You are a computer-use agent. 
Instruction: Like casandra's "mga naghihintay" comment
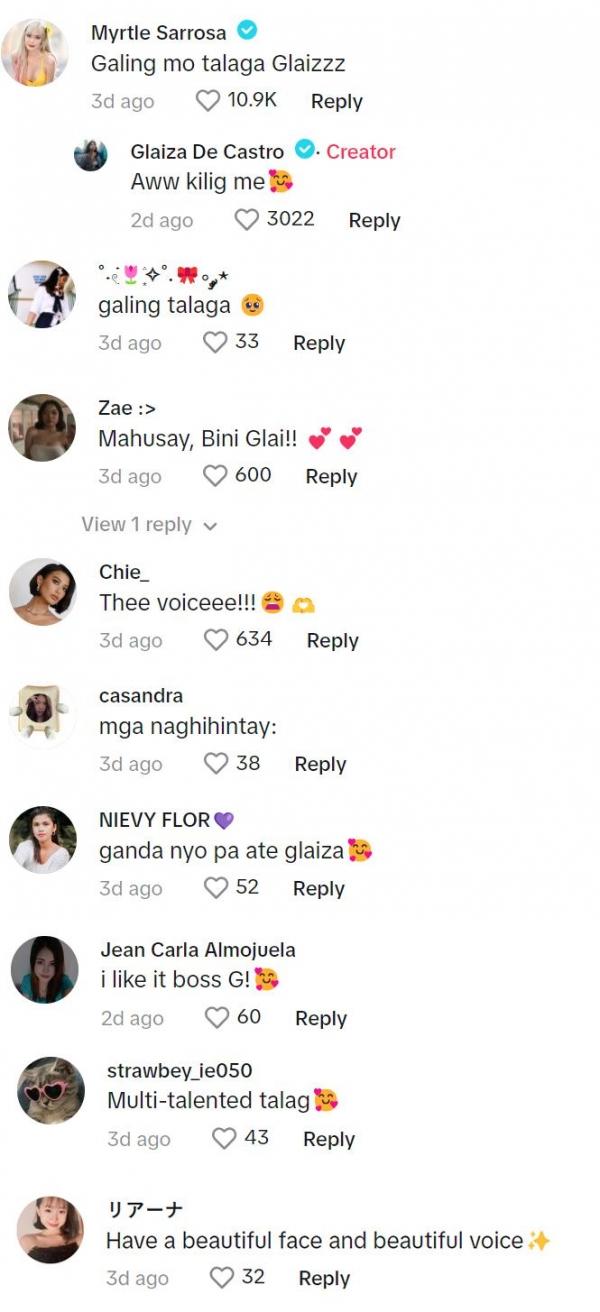point(215,764)
